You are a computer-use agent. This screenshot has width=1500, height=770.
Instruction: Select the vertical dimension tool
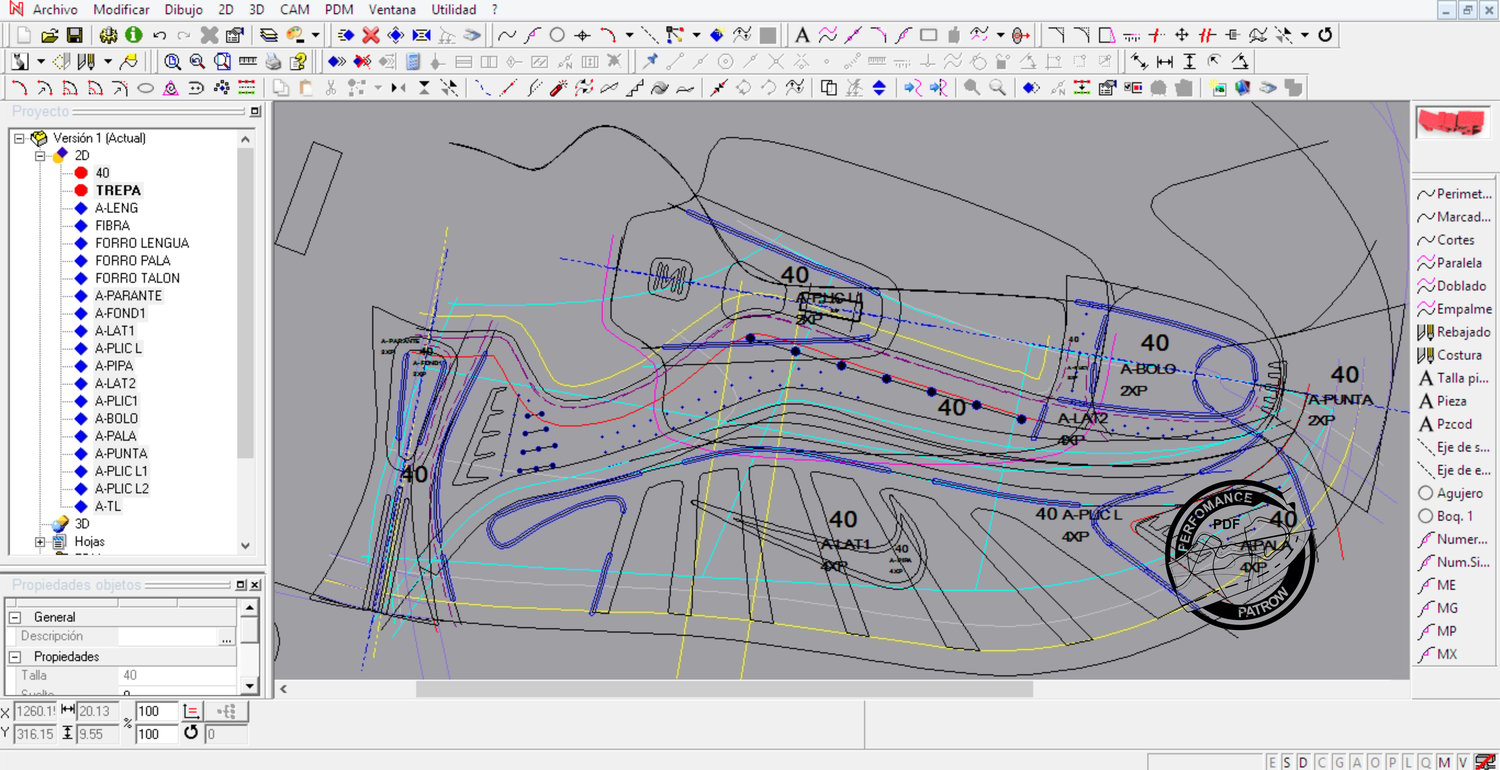pos(1189,61)
